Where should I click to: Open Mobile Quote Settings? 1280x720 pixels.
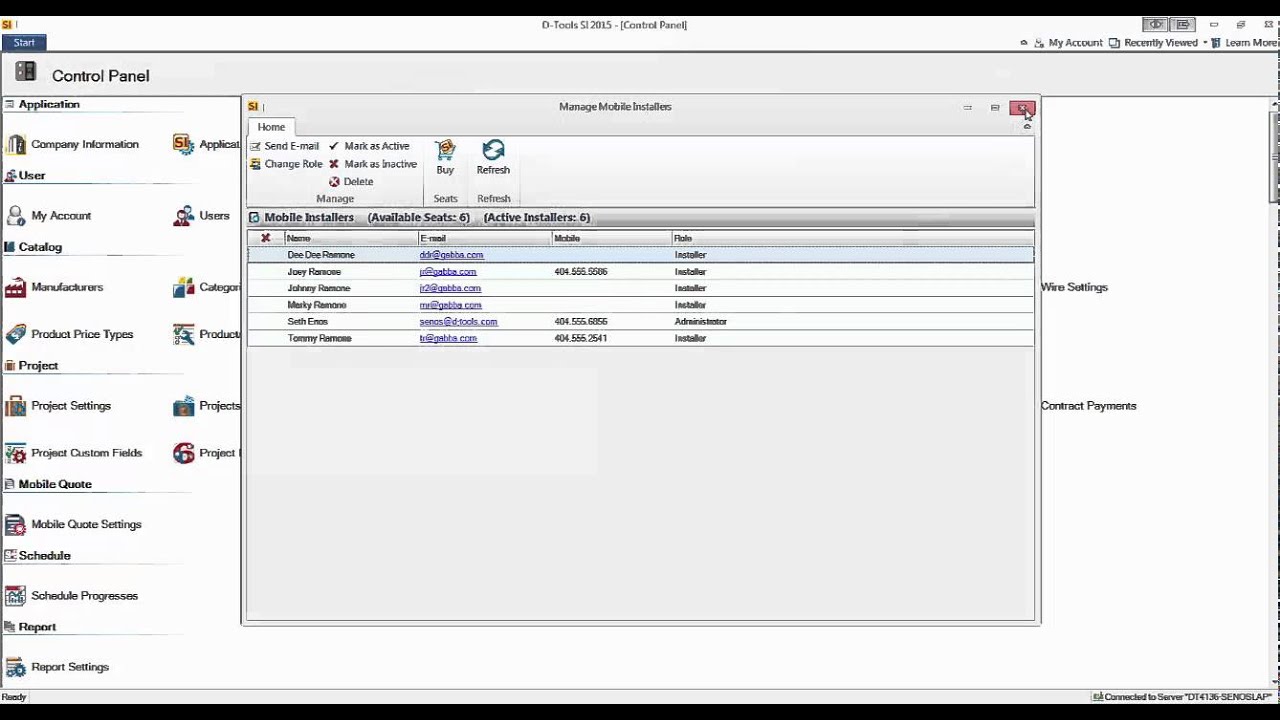point(73,524)
